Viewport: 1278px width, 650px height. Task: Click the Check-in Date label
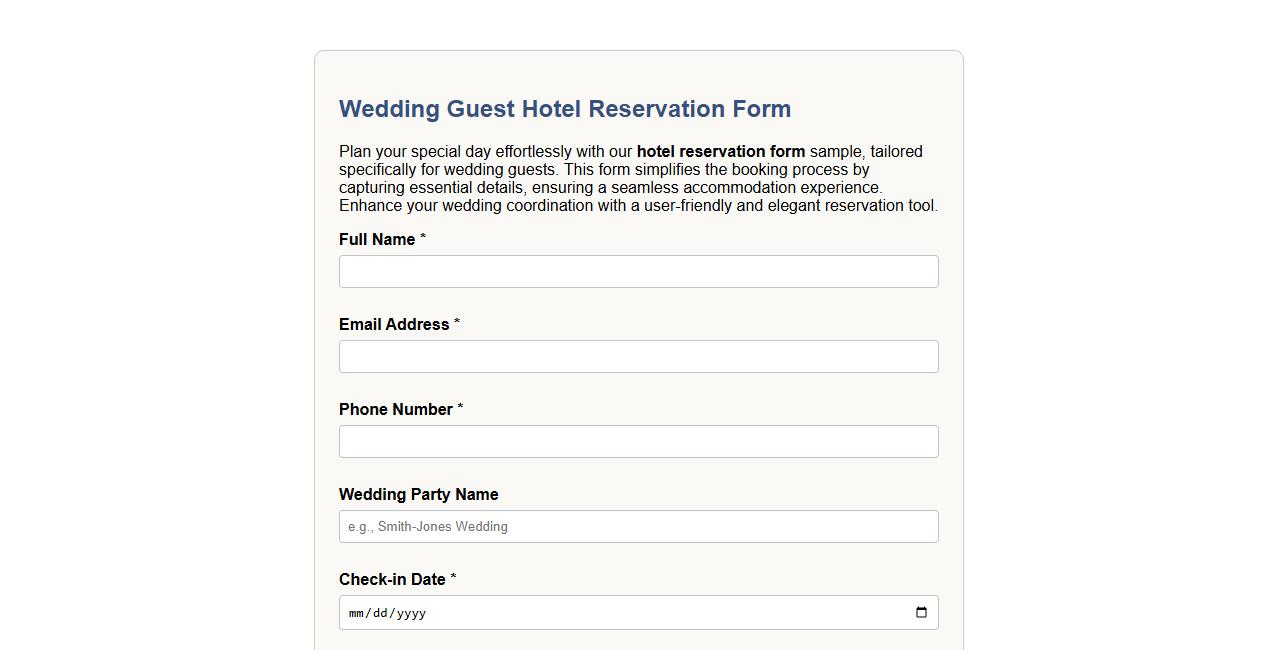392,579
